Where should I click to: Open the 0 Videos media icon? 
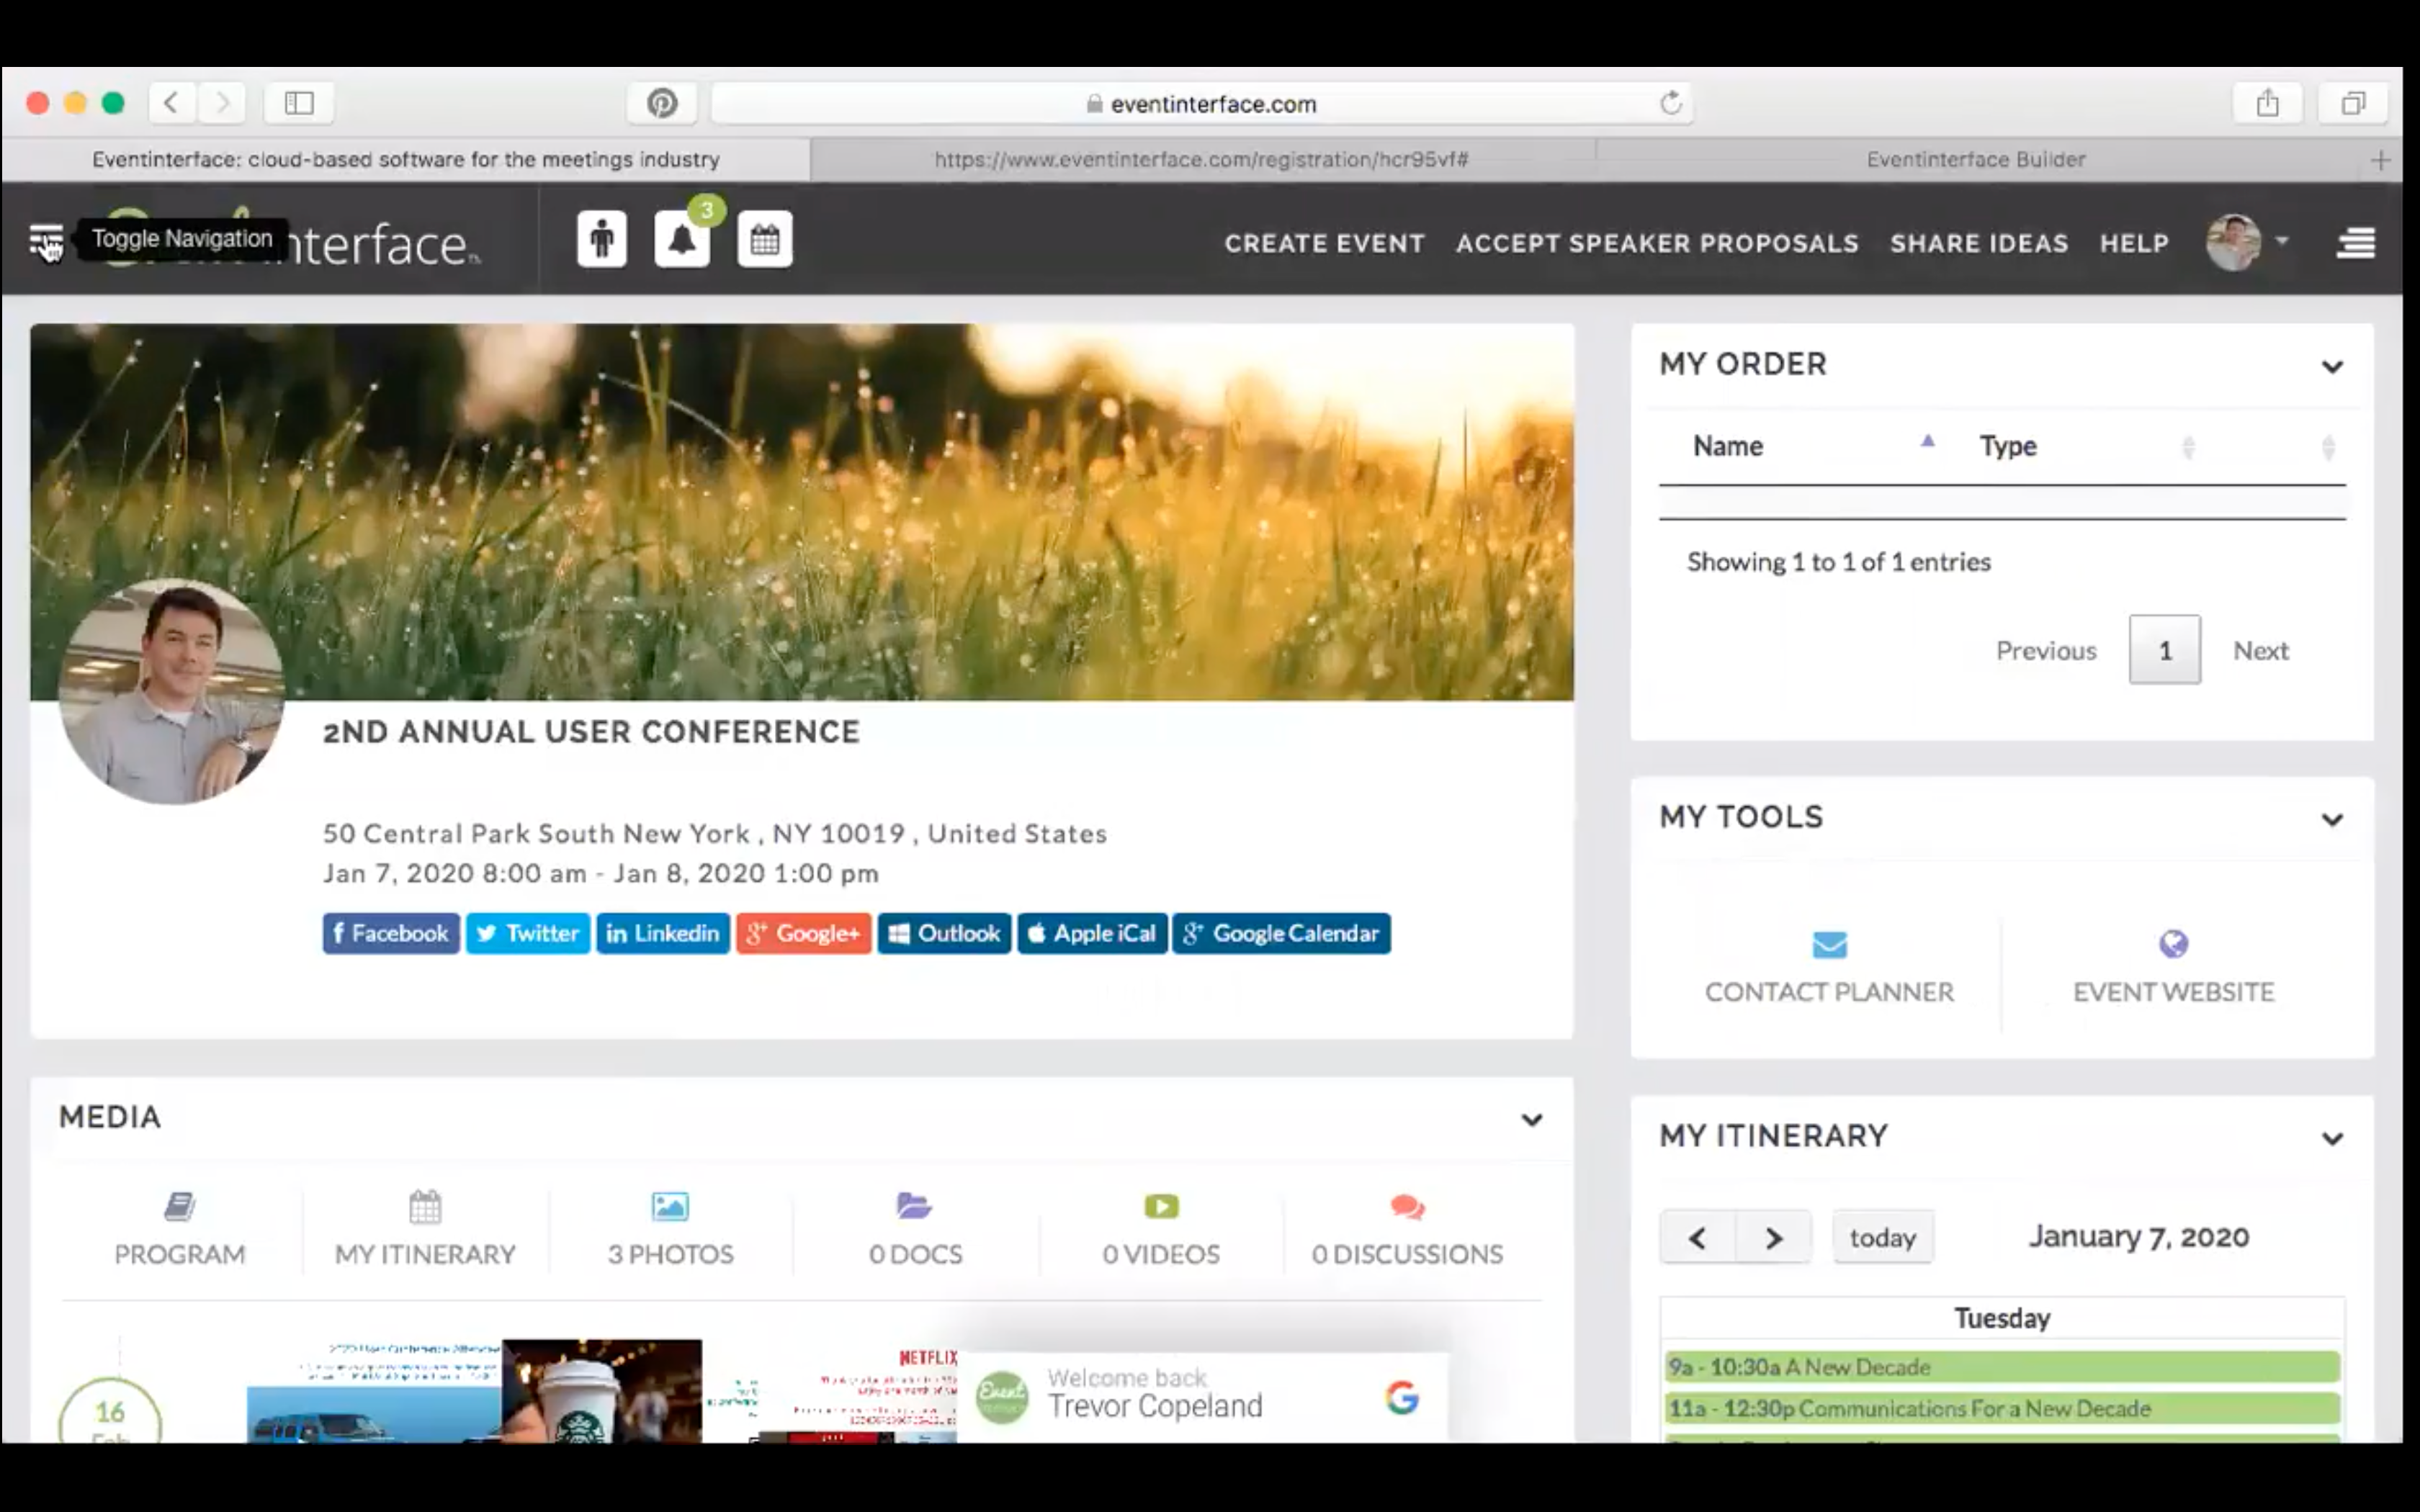(1160, 1206)
